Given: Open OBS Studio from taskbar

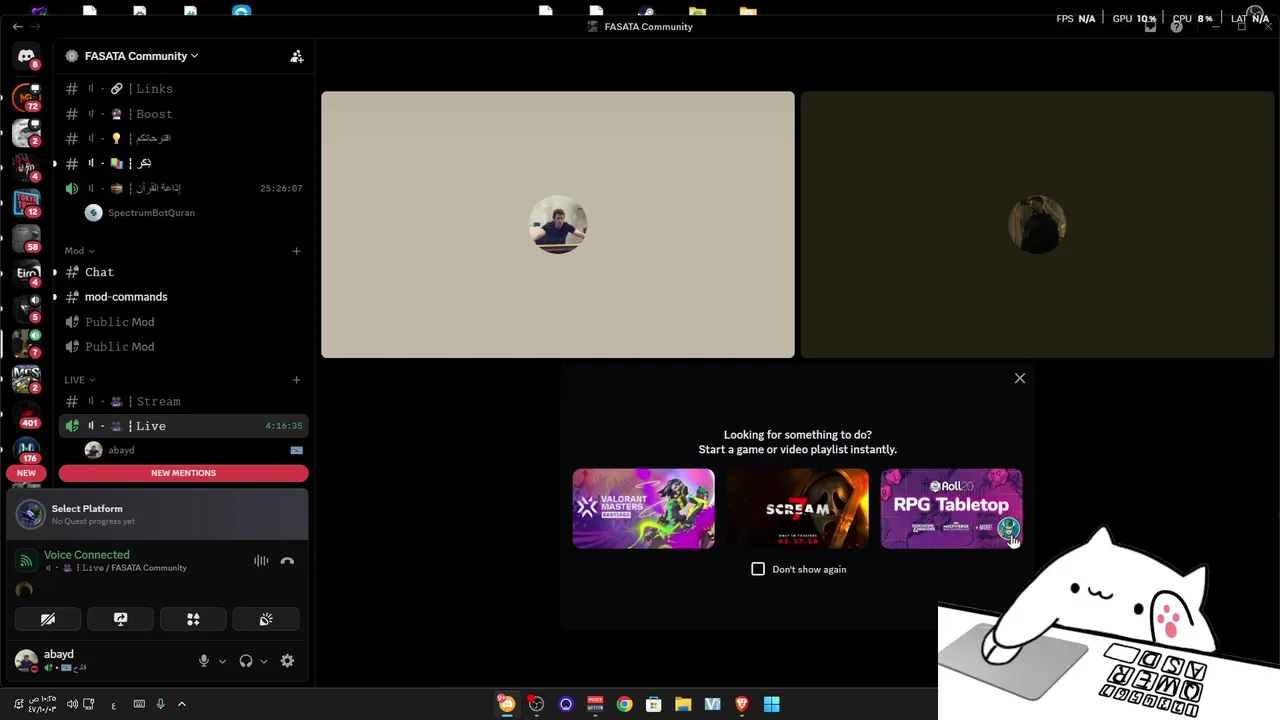Looking at the screenshot, I should pos(536,704).
